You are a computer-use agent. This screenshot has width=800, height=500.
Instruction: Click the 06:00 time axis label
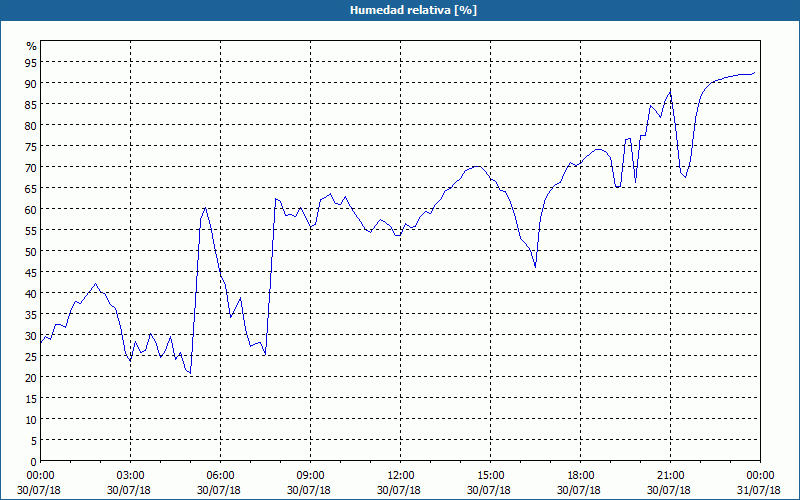(x=220, y=476)
